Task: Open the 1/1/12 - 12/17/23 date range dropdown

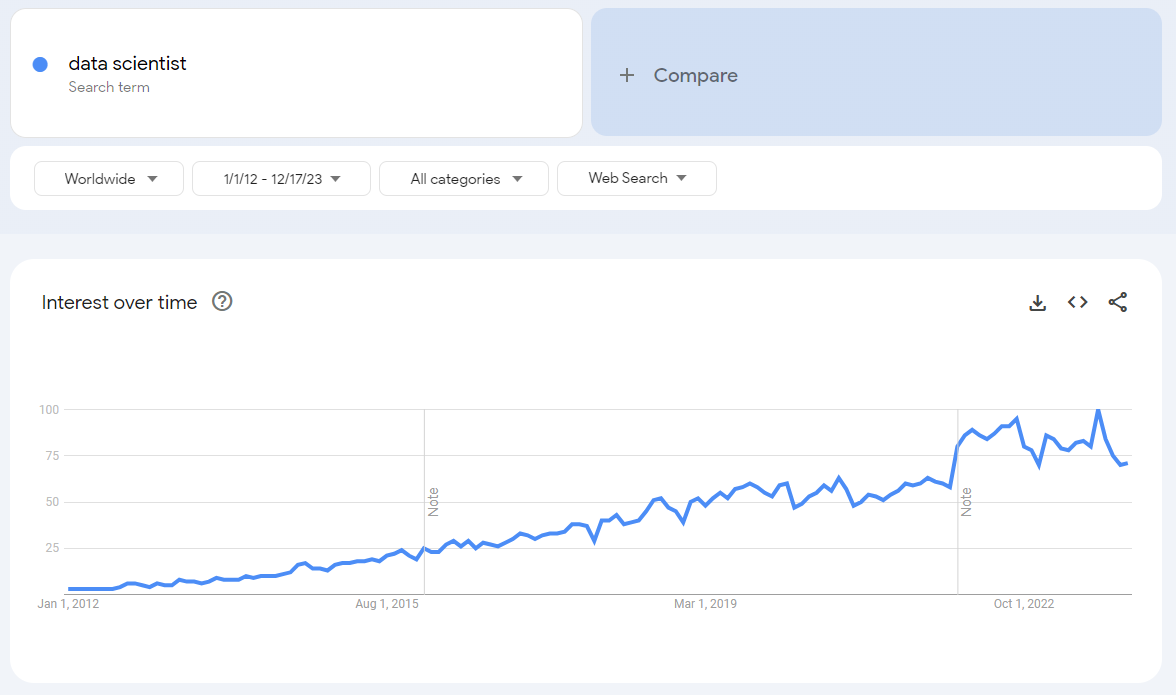Action: coord(281,179)
